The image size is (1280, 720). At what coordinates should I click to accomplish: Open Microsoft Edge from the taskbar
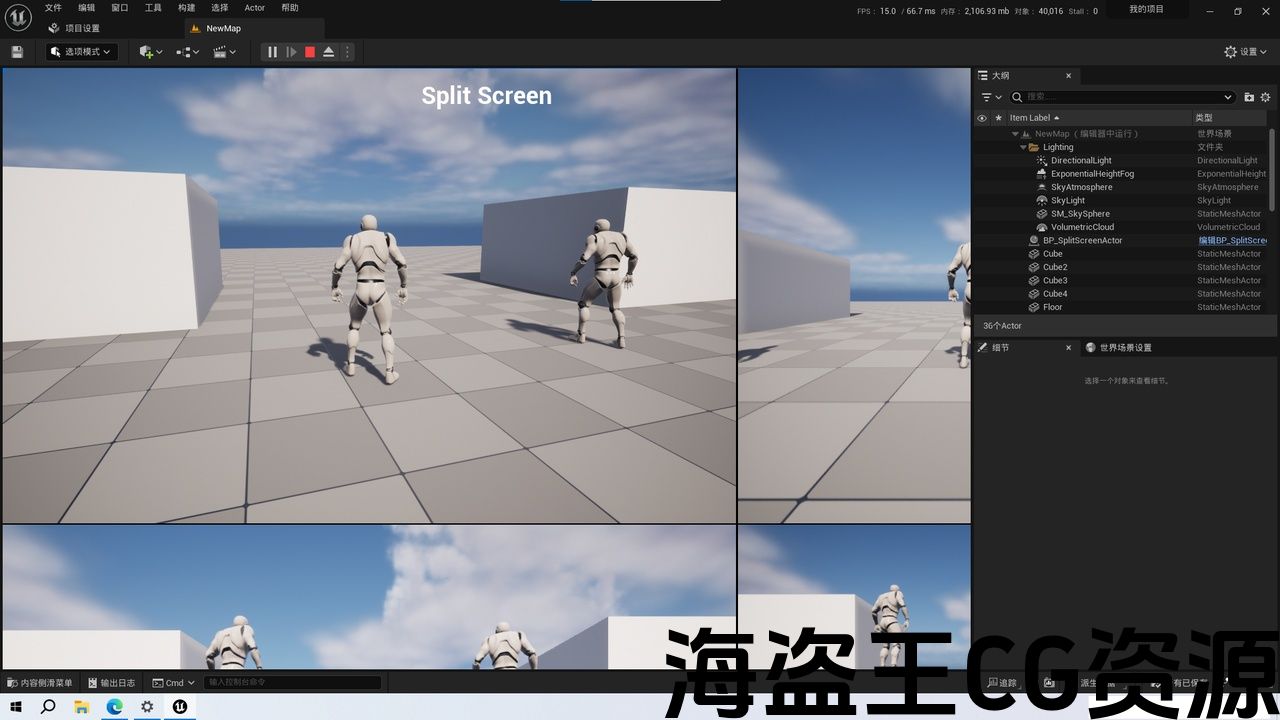pos(114,707)
